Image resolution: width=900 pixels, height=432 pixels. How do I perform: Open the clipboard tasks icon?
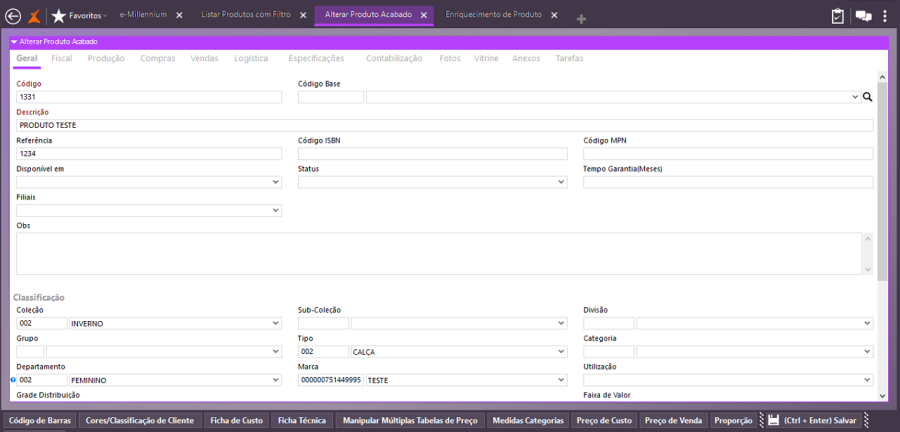[837, 16]
